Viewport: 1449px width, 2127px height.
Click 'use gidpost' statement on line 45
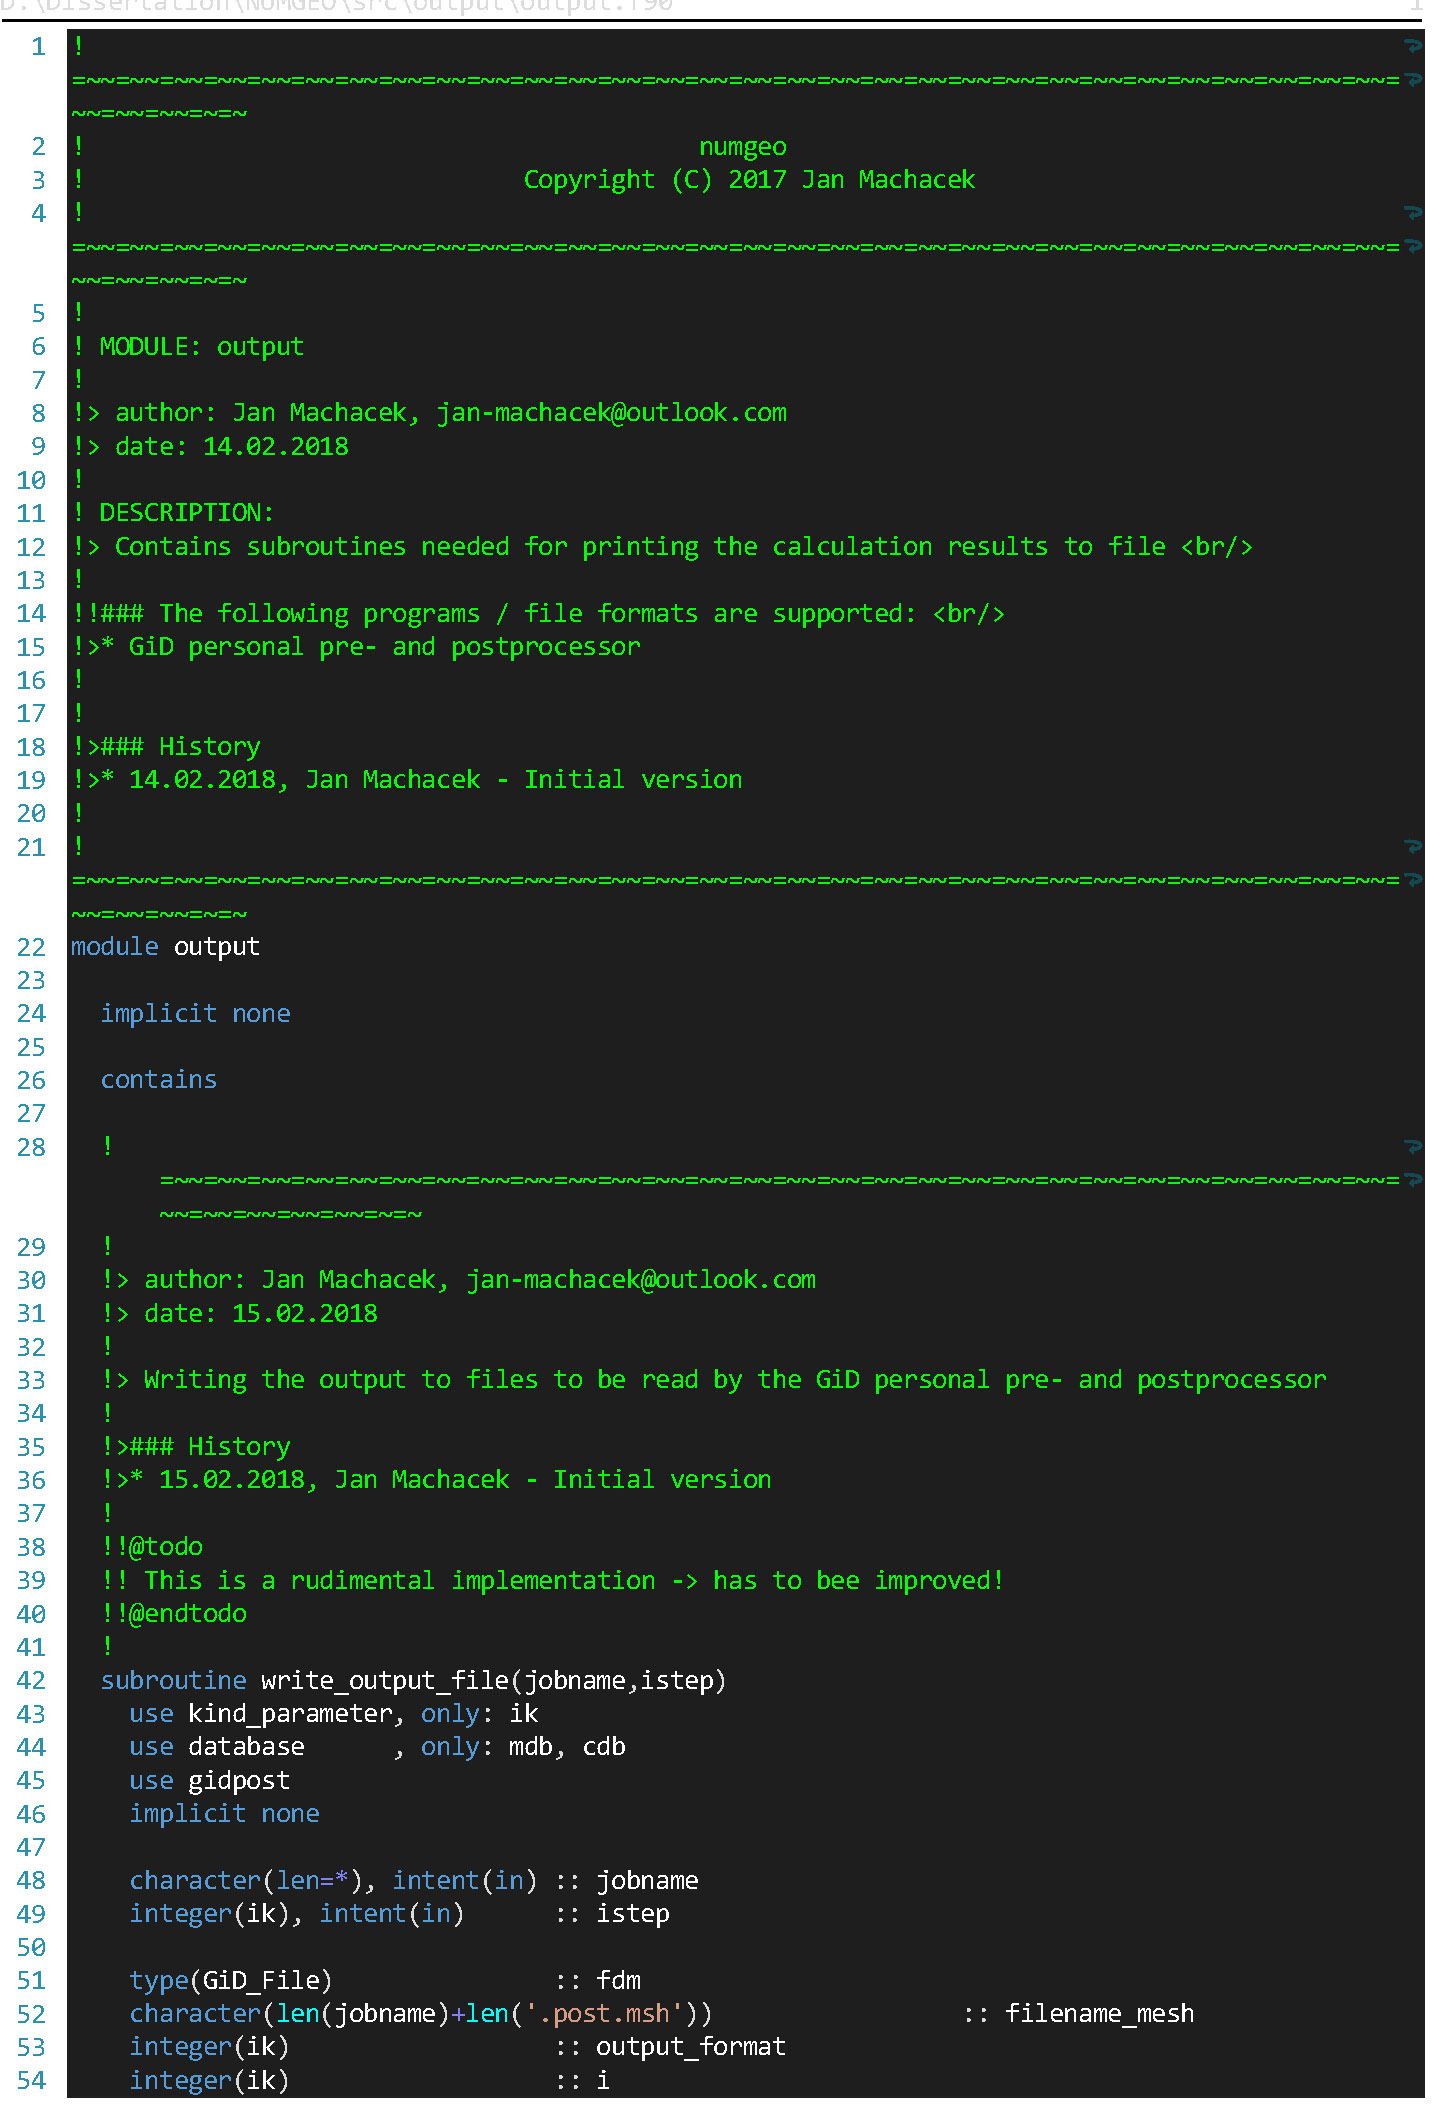[x=209, y=1781]
